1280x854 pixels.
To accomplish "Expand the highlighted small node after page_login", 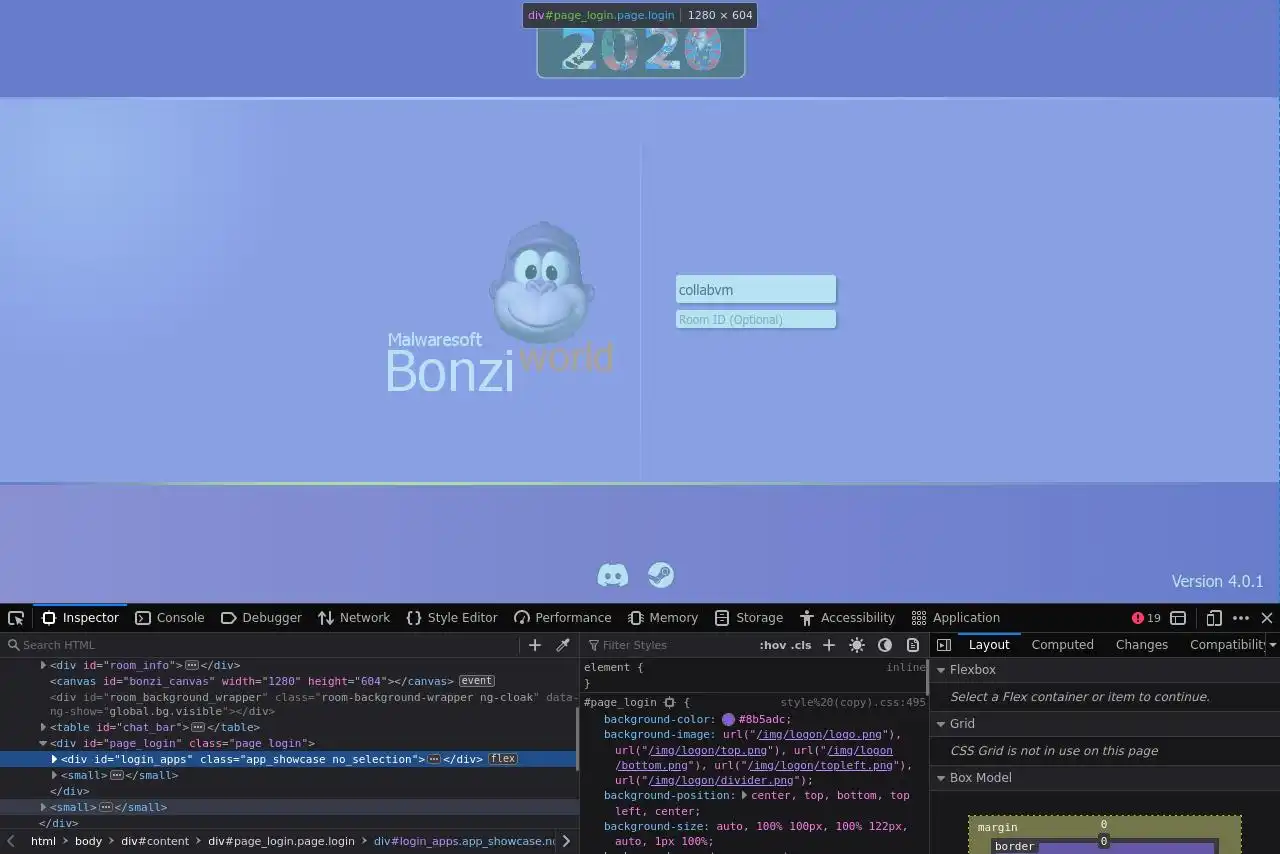I will pos(43,807).
